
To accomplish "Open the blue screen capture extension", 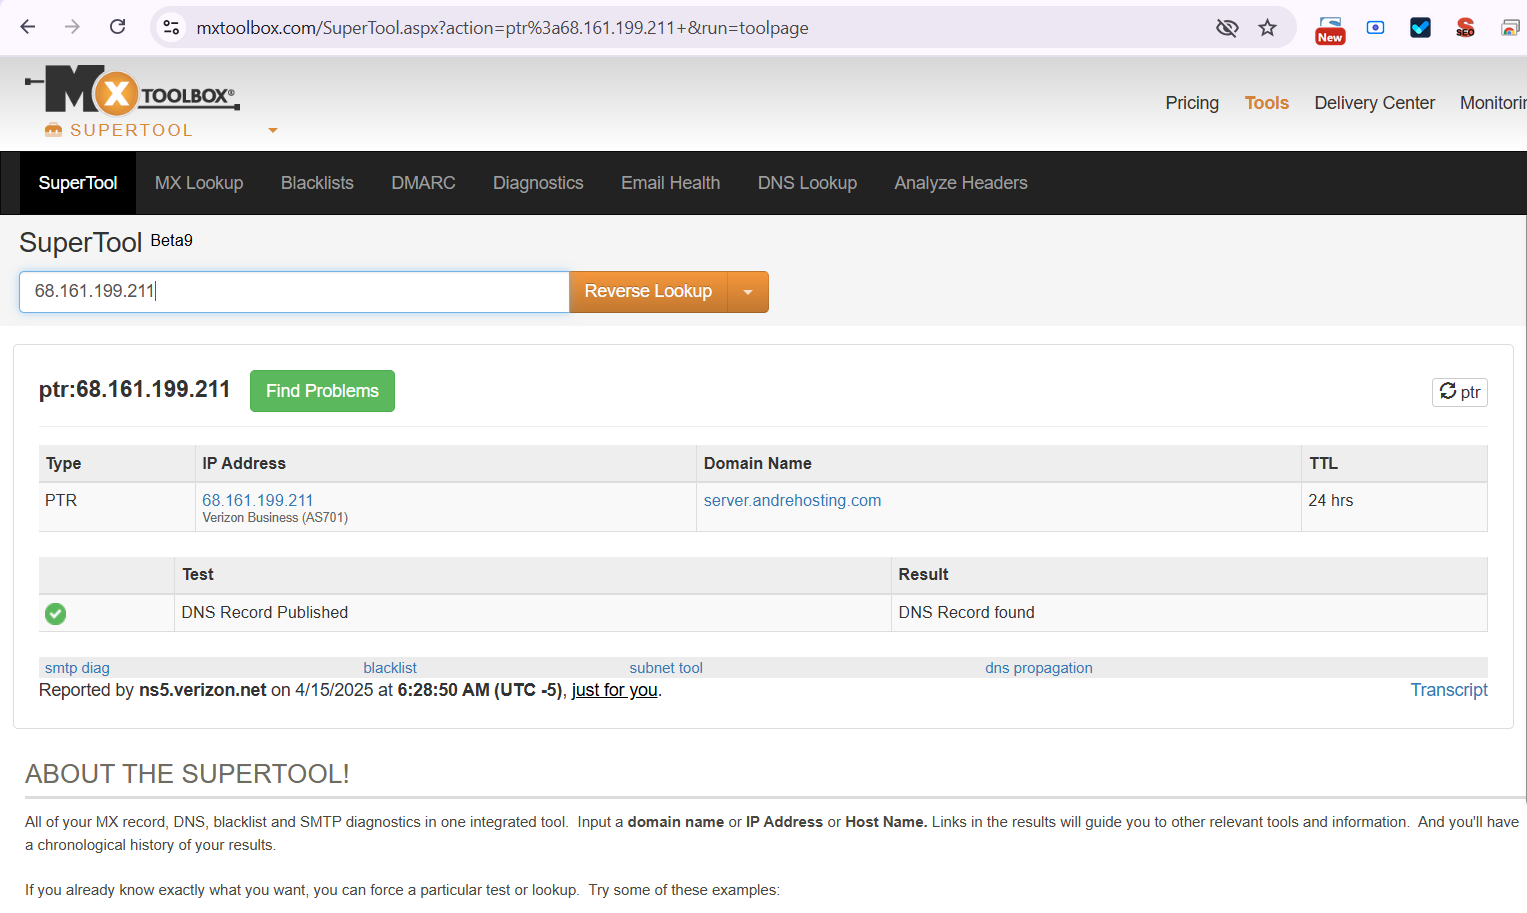I will tap(1376, 28).
